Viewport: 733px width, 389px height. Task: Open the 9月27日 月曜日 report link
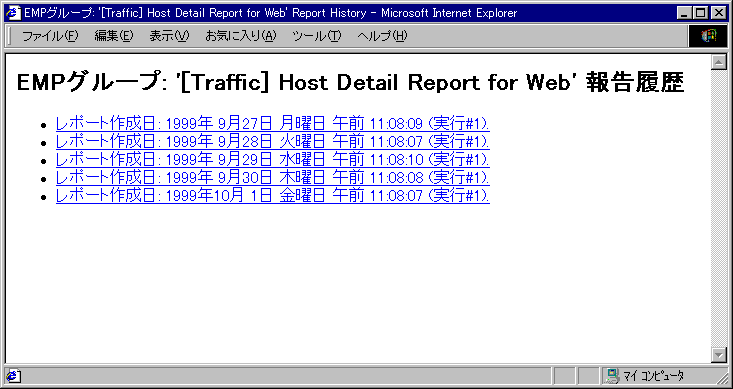pos(273,123)
